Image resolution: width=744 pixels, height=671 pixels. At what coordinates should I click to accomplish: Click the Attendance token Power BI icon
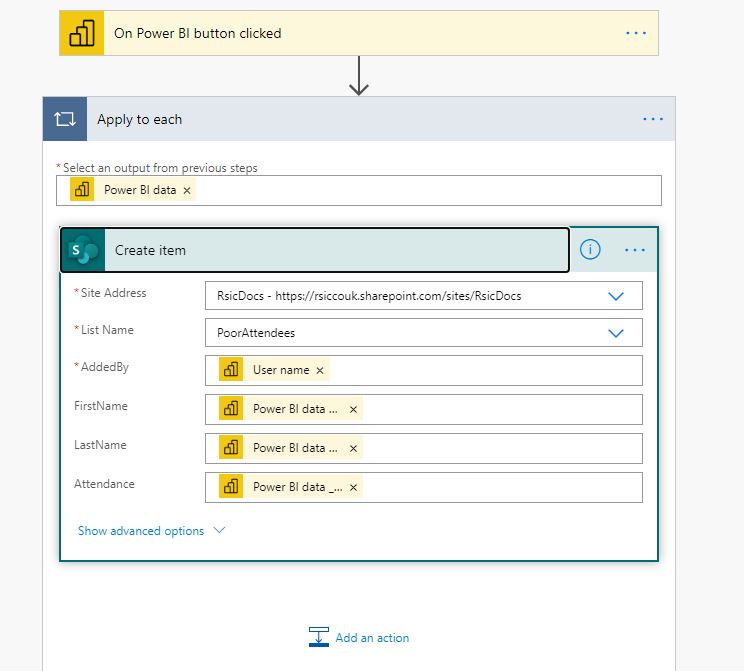(x=231, y=486)
